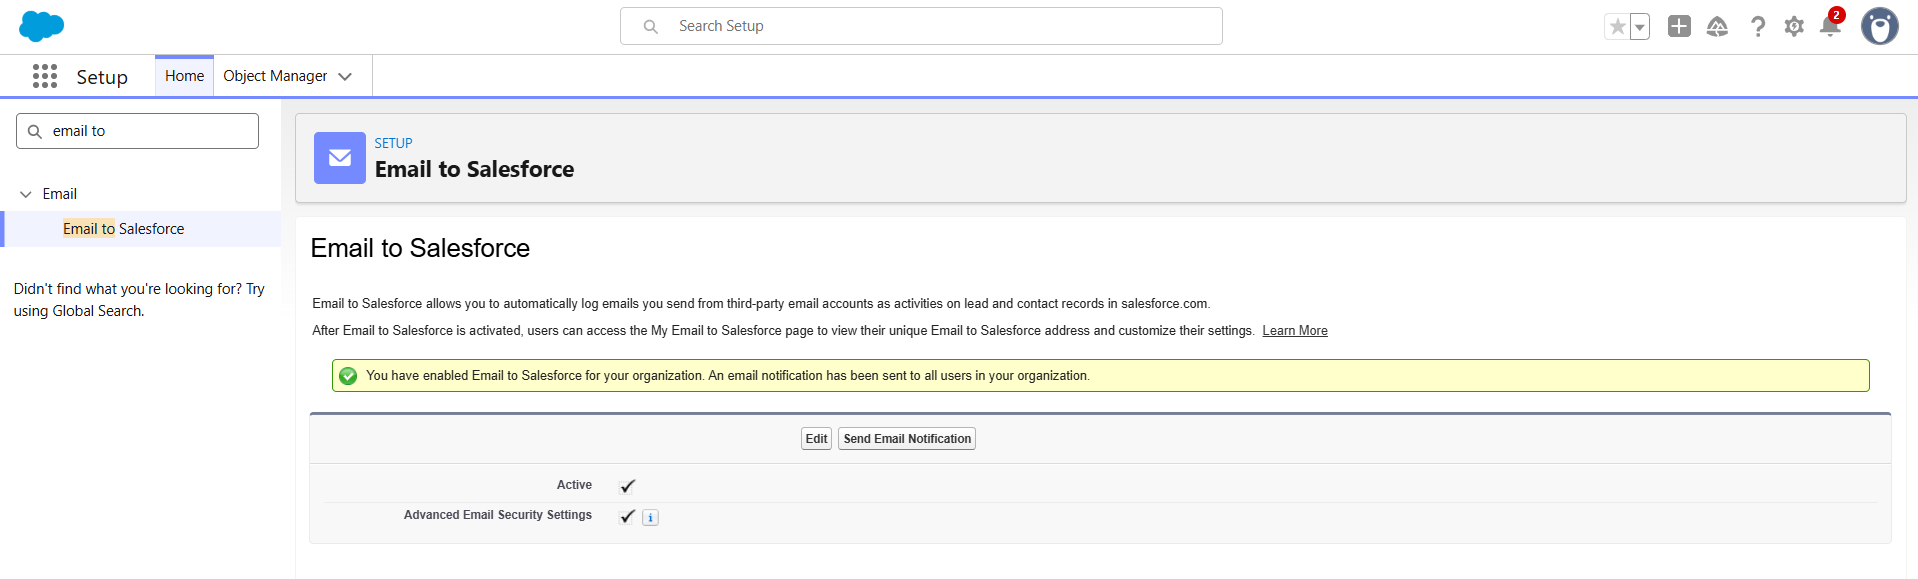Collapse the Email tree section
Viewport: 1918px width, 579px height.
pyautogui.click(x=26, y=194)
